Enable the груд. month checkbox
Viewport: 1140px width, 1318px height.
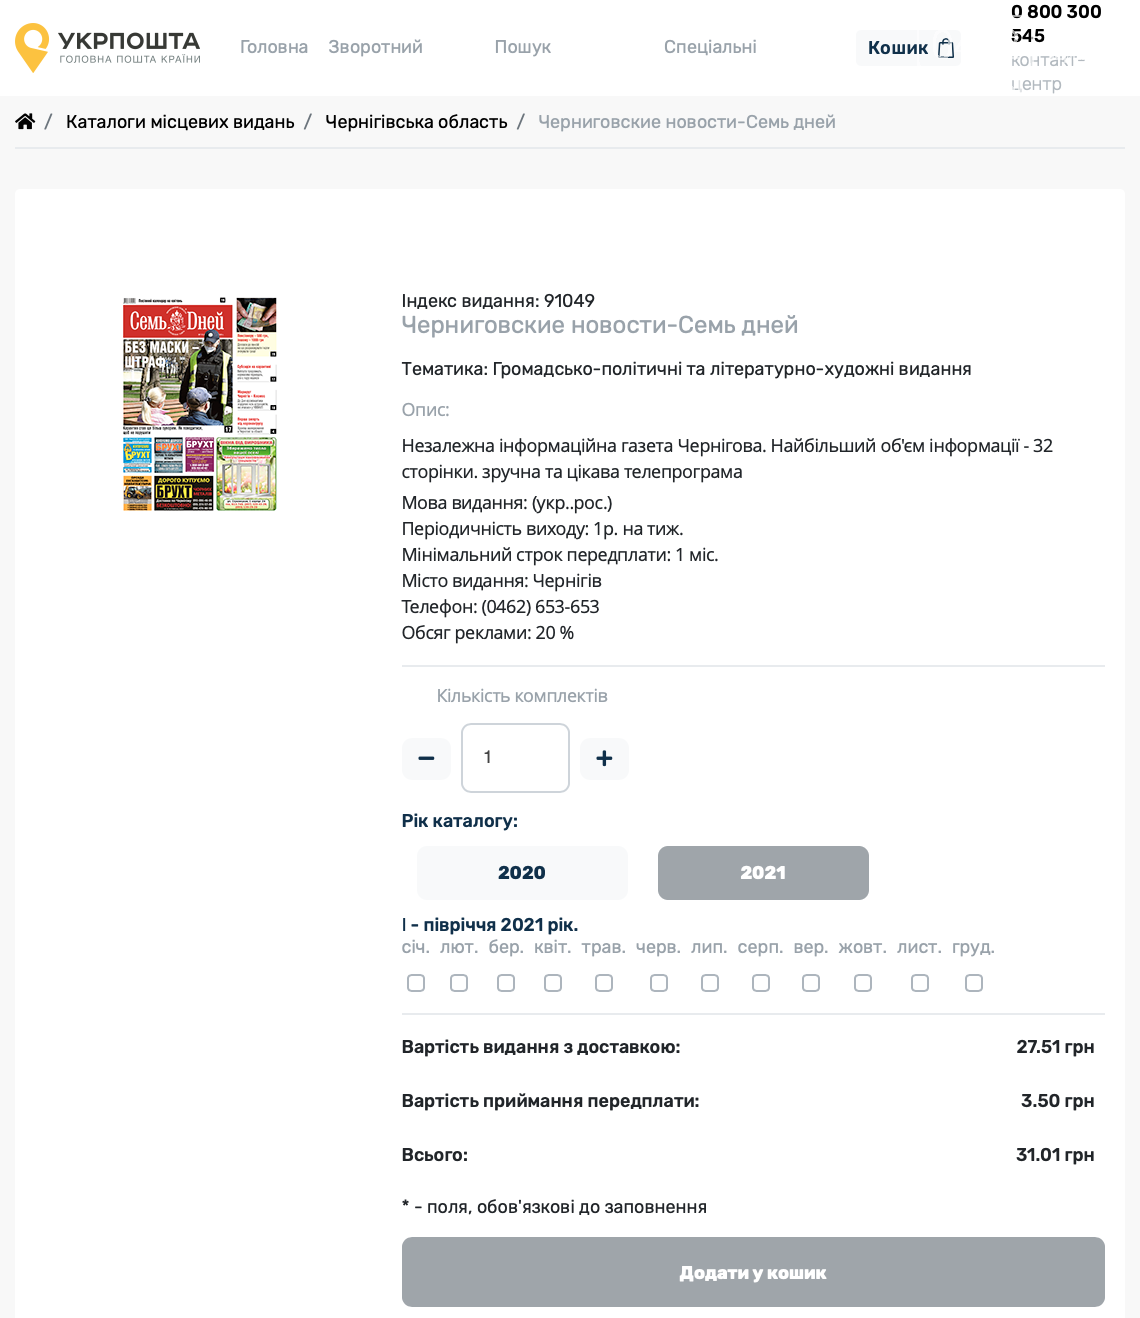(x=974, y=983)
